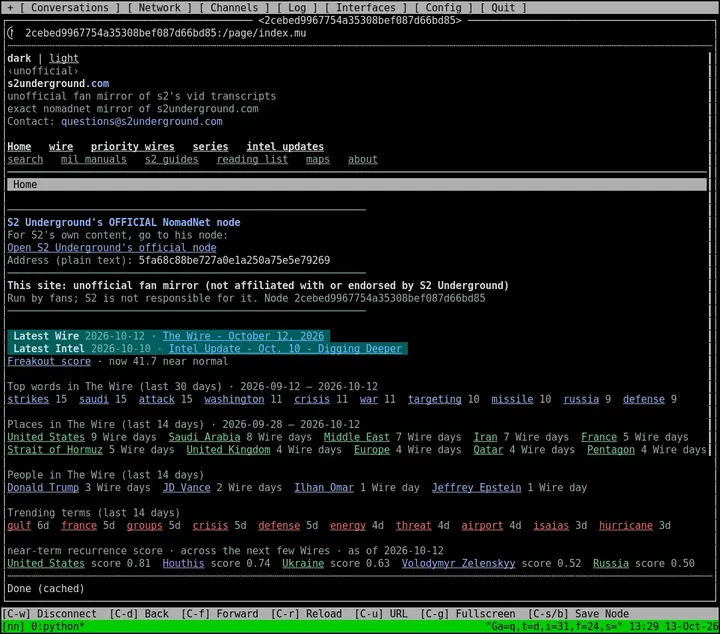This screenshot has height=634, width=720.
Task: Click the questions@s2underground.com contact address
Action: pos(142,122)
